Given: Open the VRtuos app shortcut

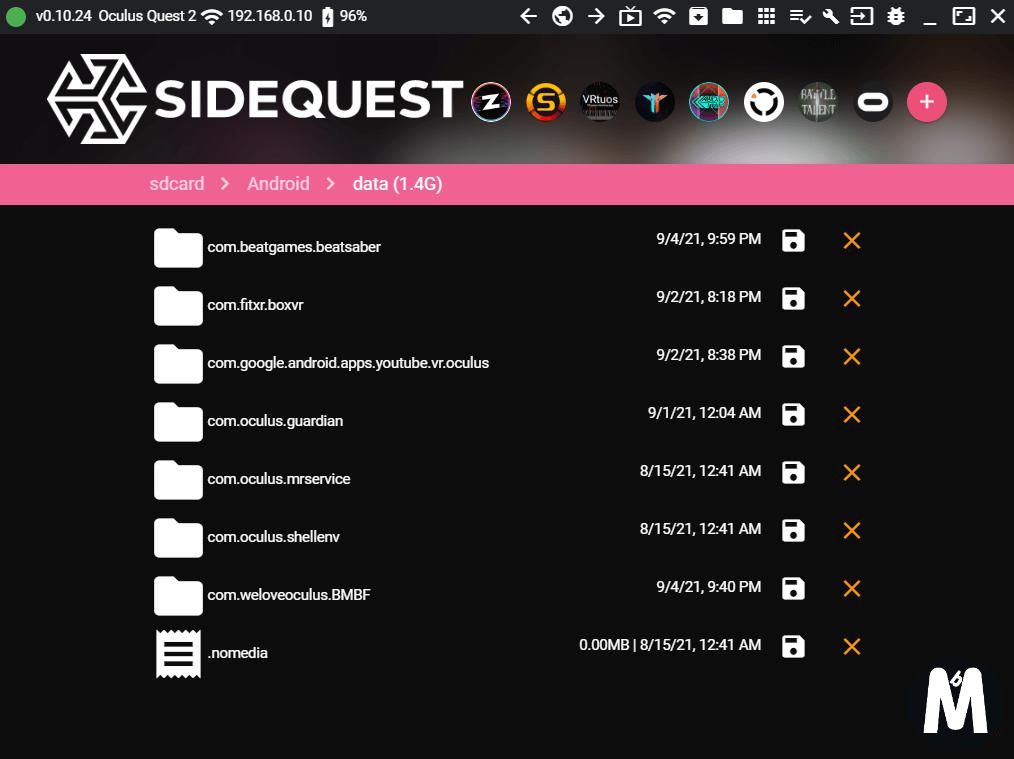Looking at the screenshot, I should point(600,102).
